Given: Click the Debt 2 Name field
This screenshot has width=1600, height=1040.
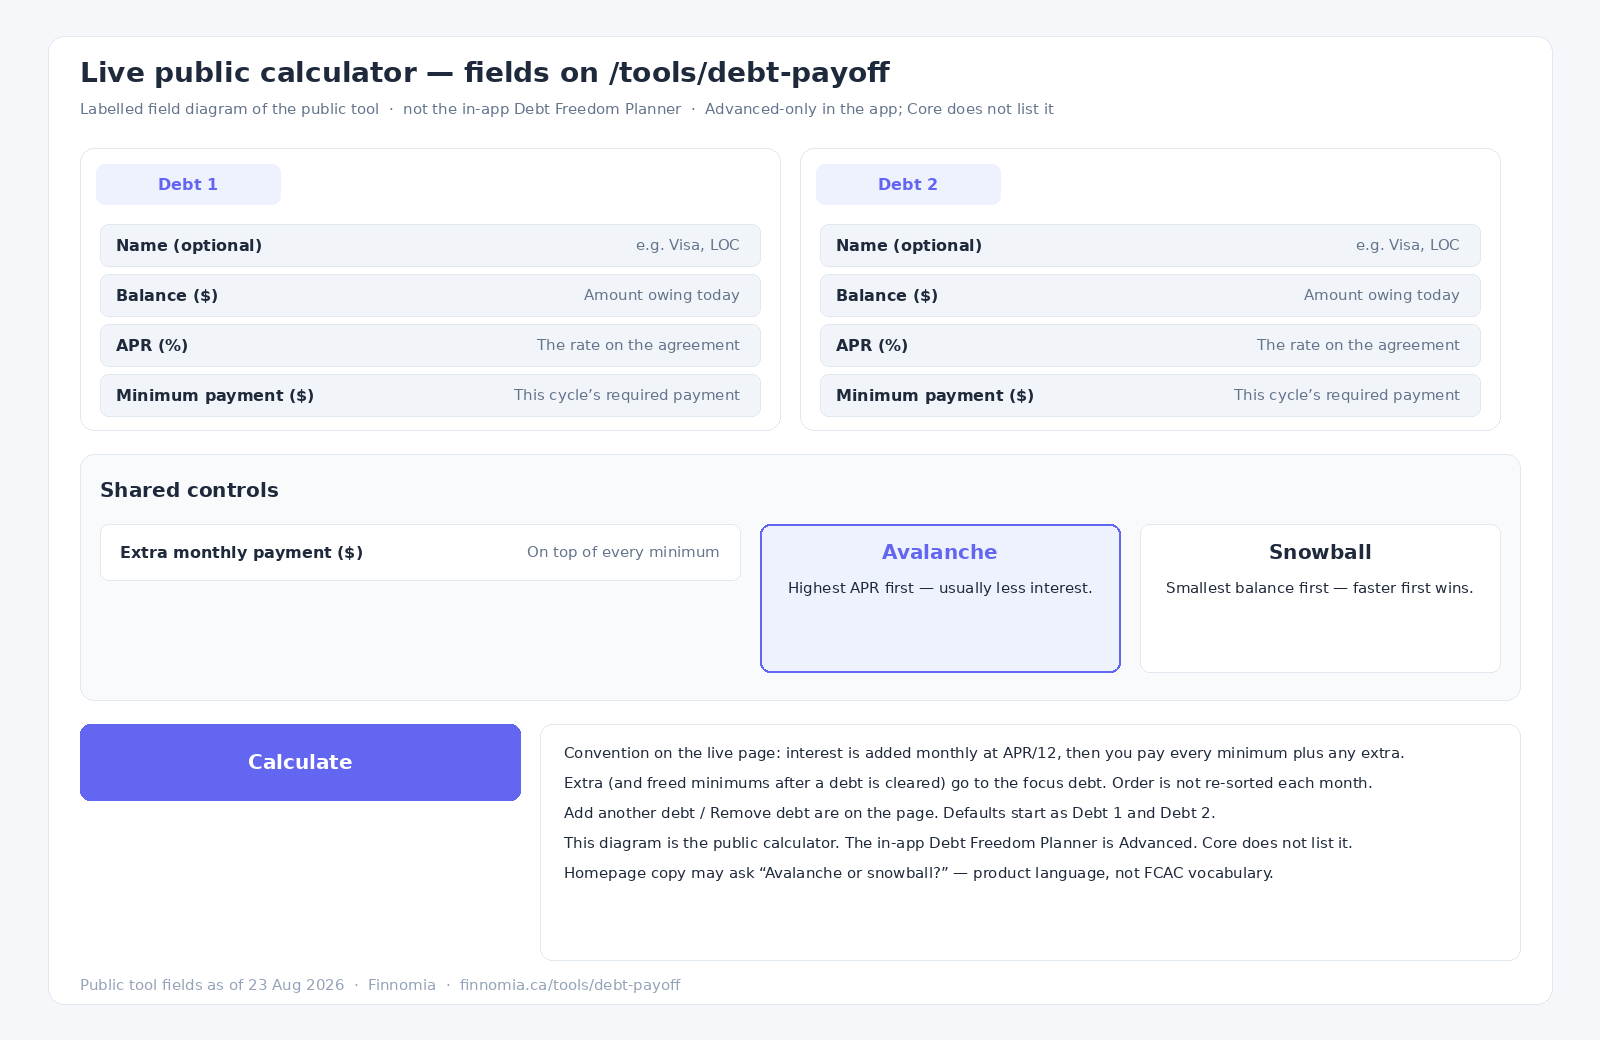Looking at the screenshot, I should click(1150, 245).
